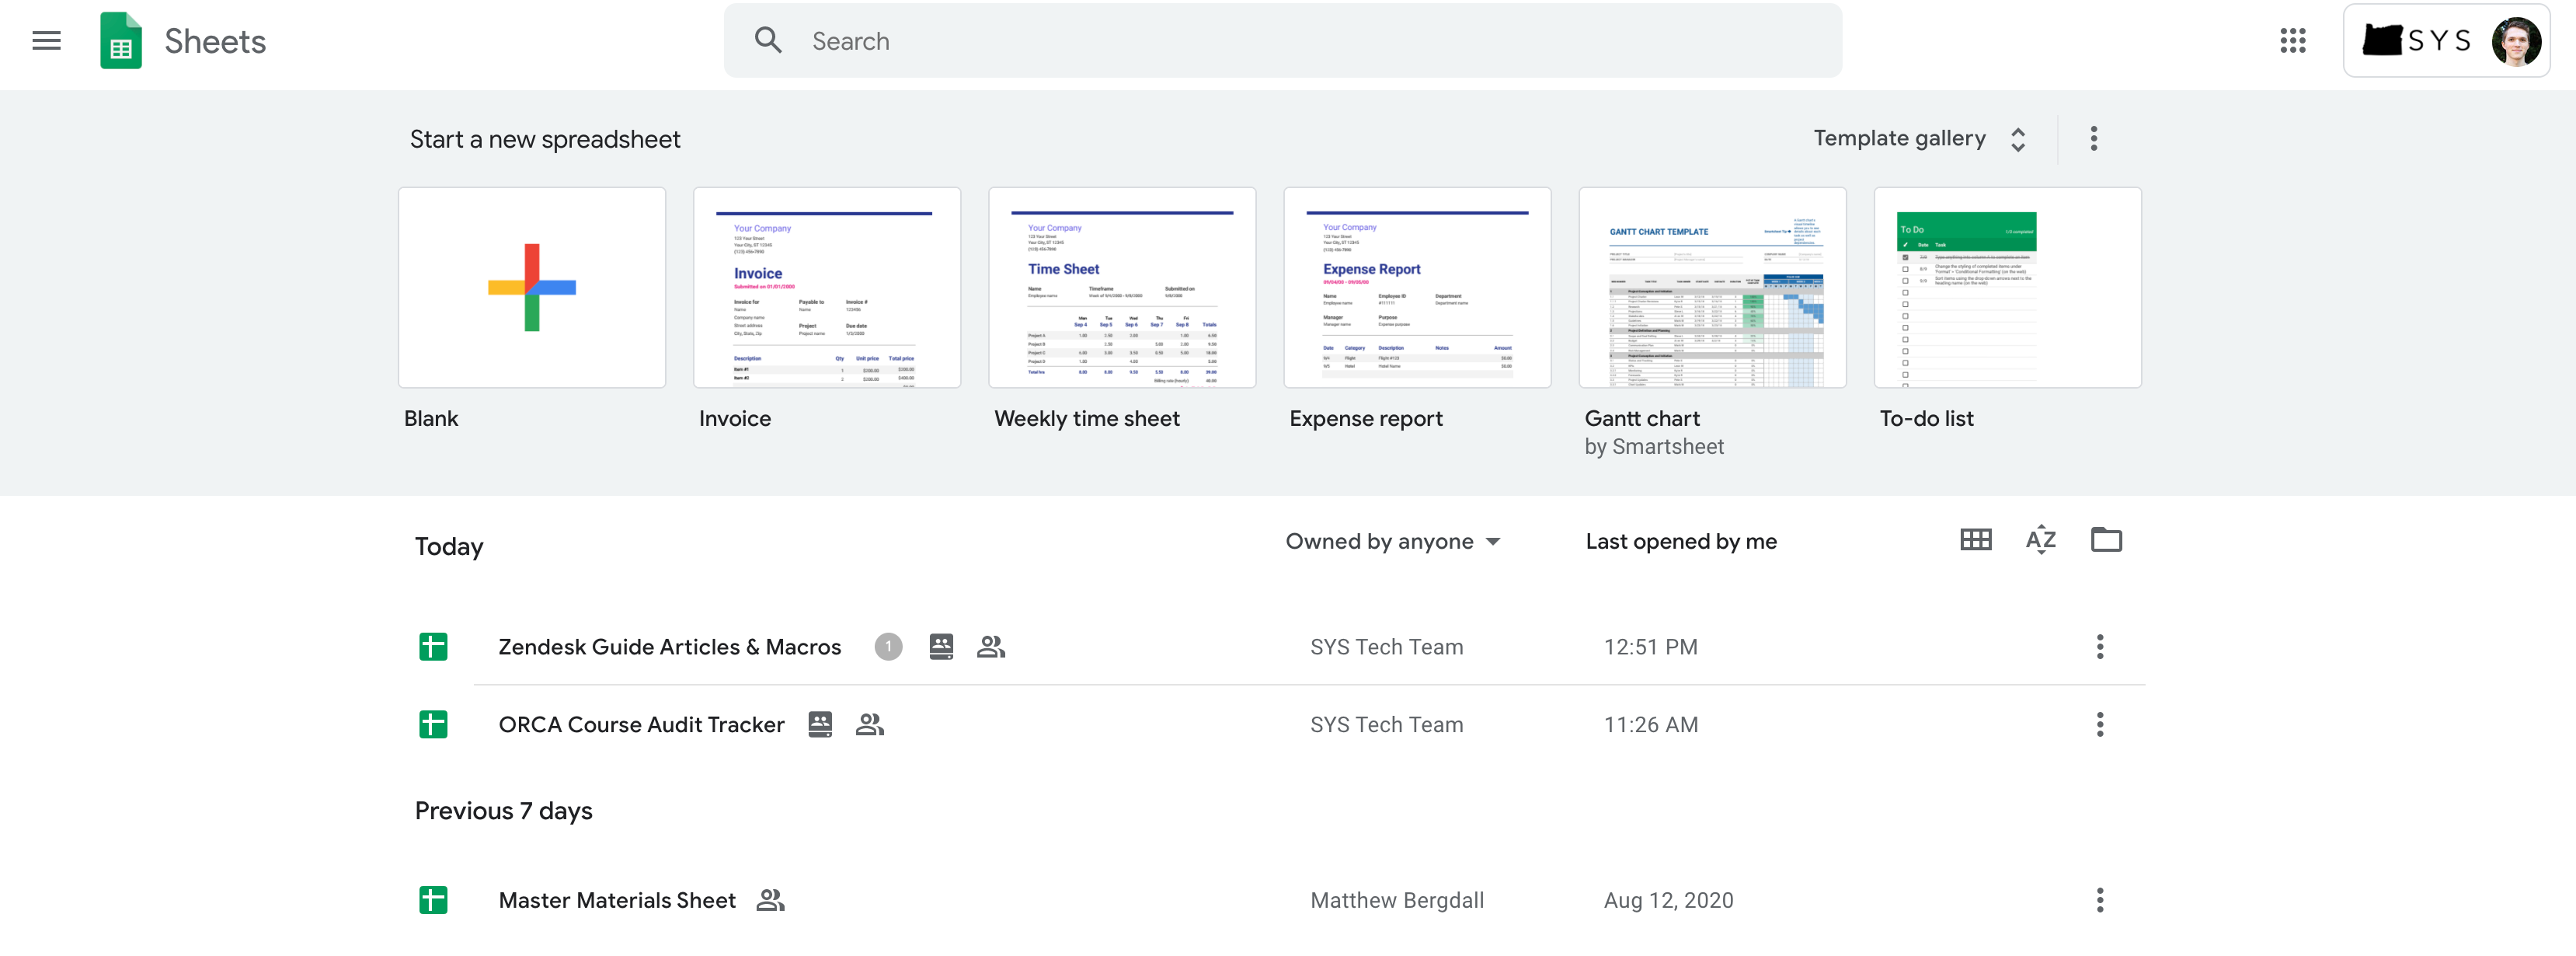Image resolution: width=2576 pixels, height=956 pixels.
Task: Open Zendesk Guide Articles & Macros spreadsheet
Action: pyautogui.click(x=669, y=647)
